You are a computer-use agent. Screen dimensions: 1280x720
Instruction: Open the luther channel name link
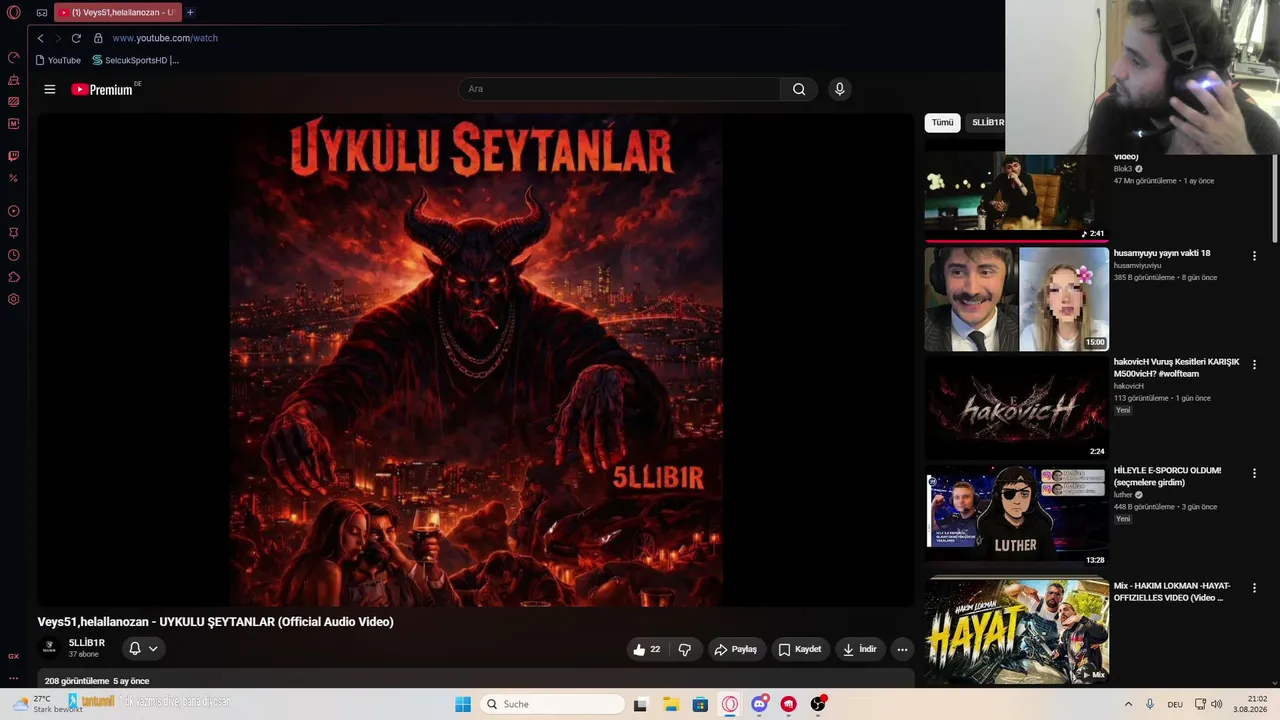click(x=1123, y=495)
